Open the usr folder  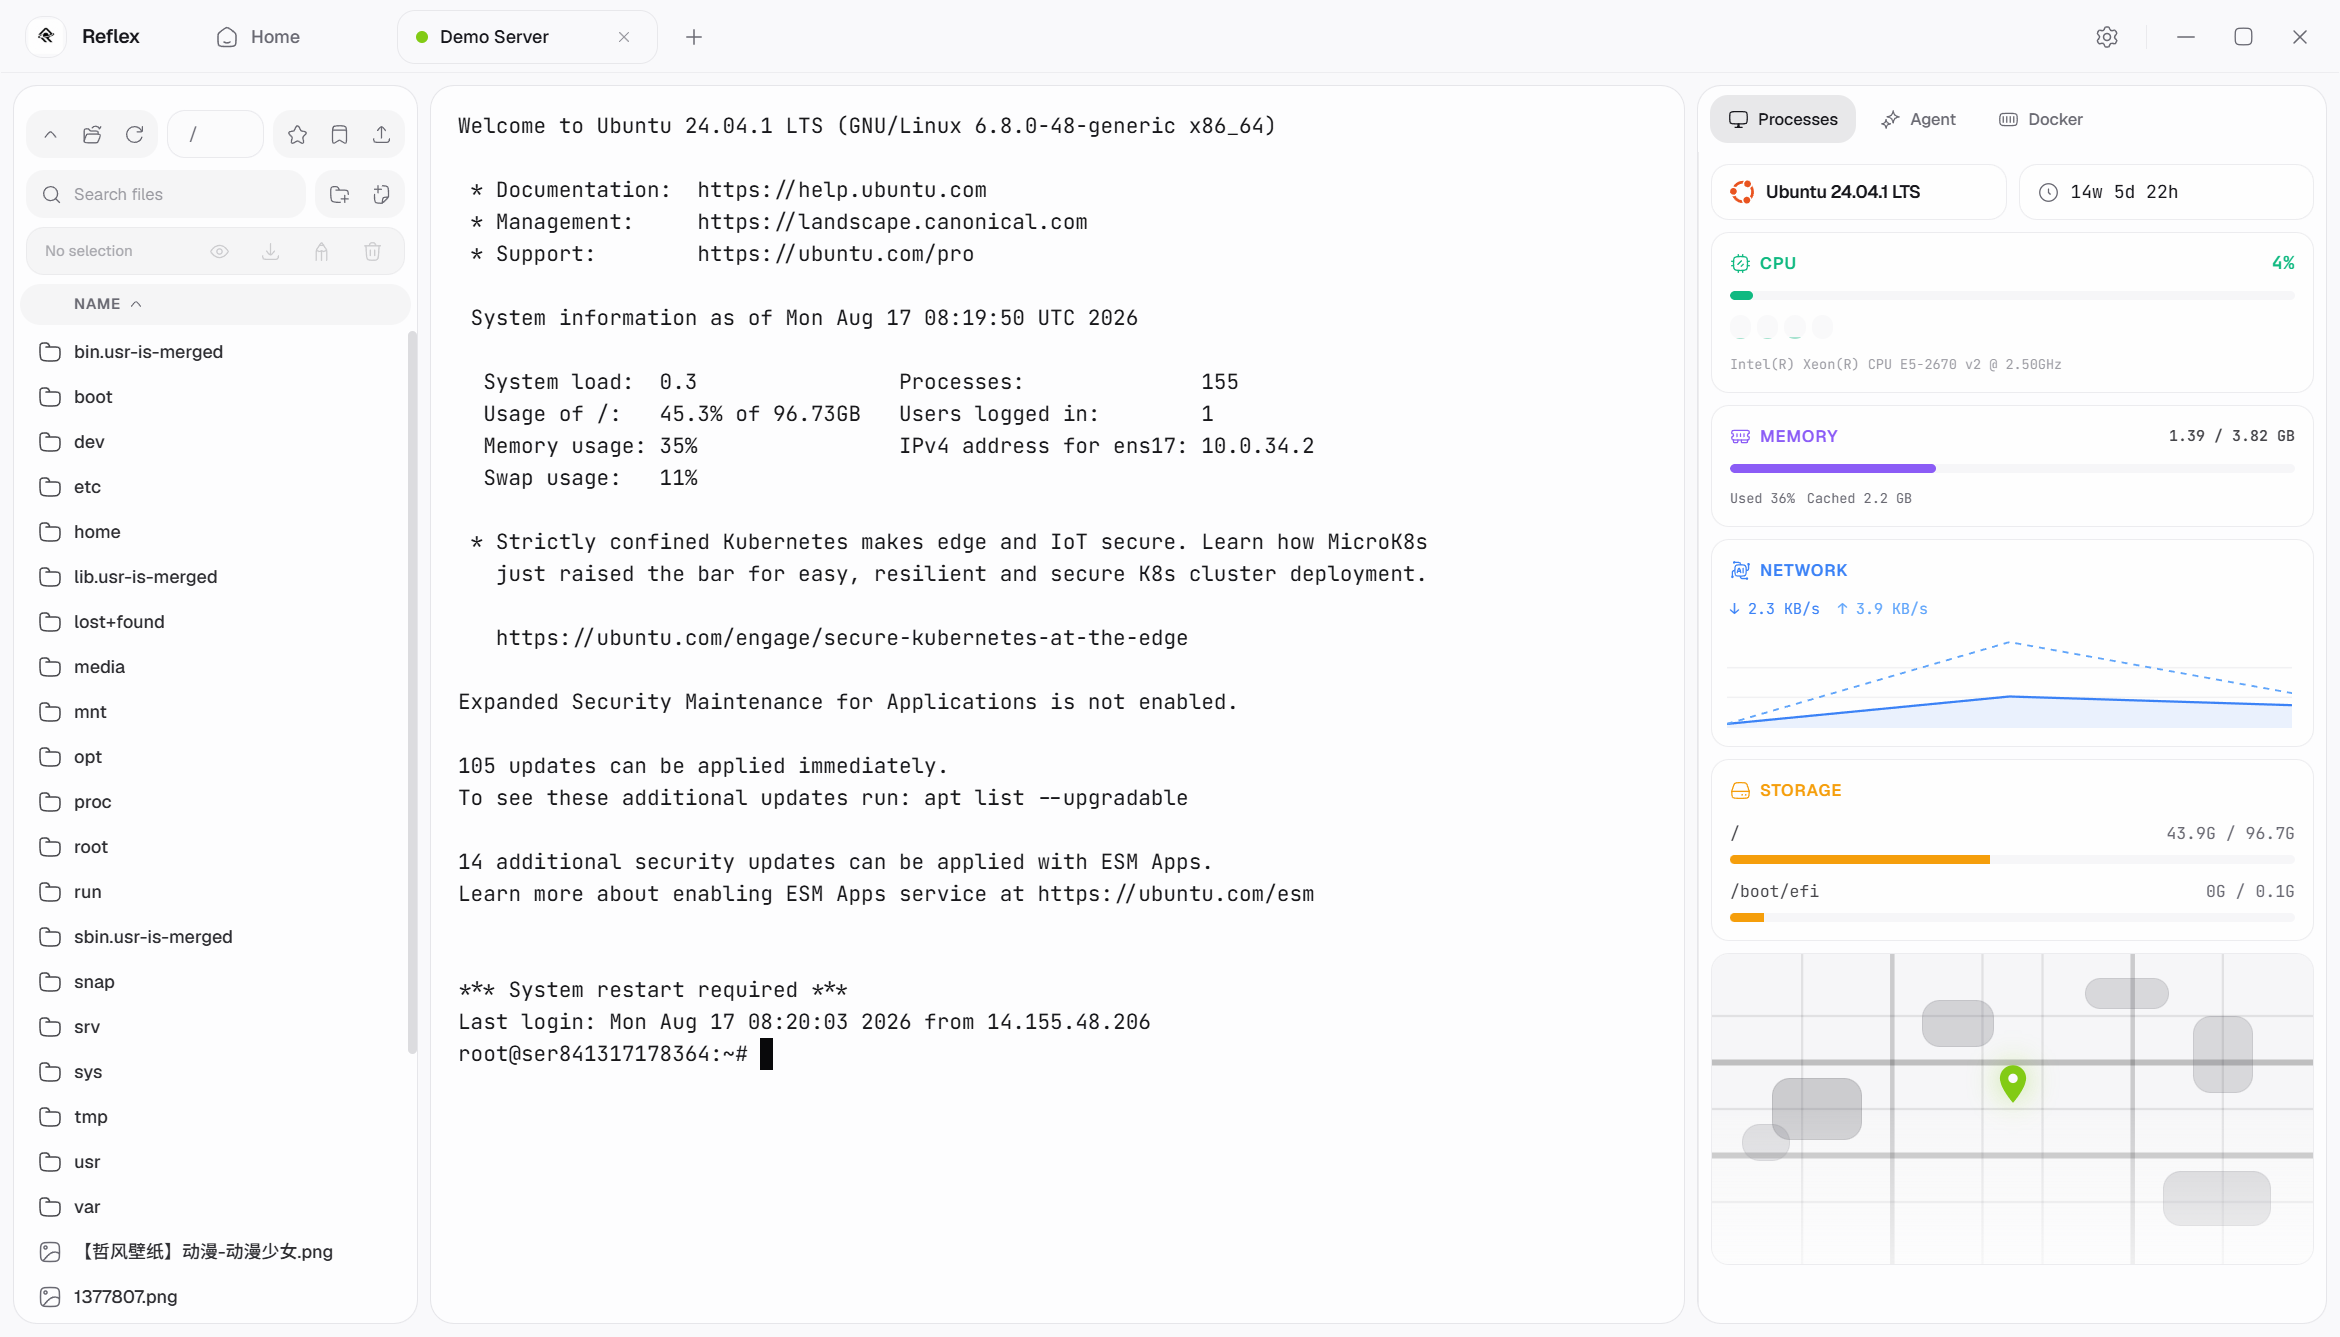(x=215, y=1162)
